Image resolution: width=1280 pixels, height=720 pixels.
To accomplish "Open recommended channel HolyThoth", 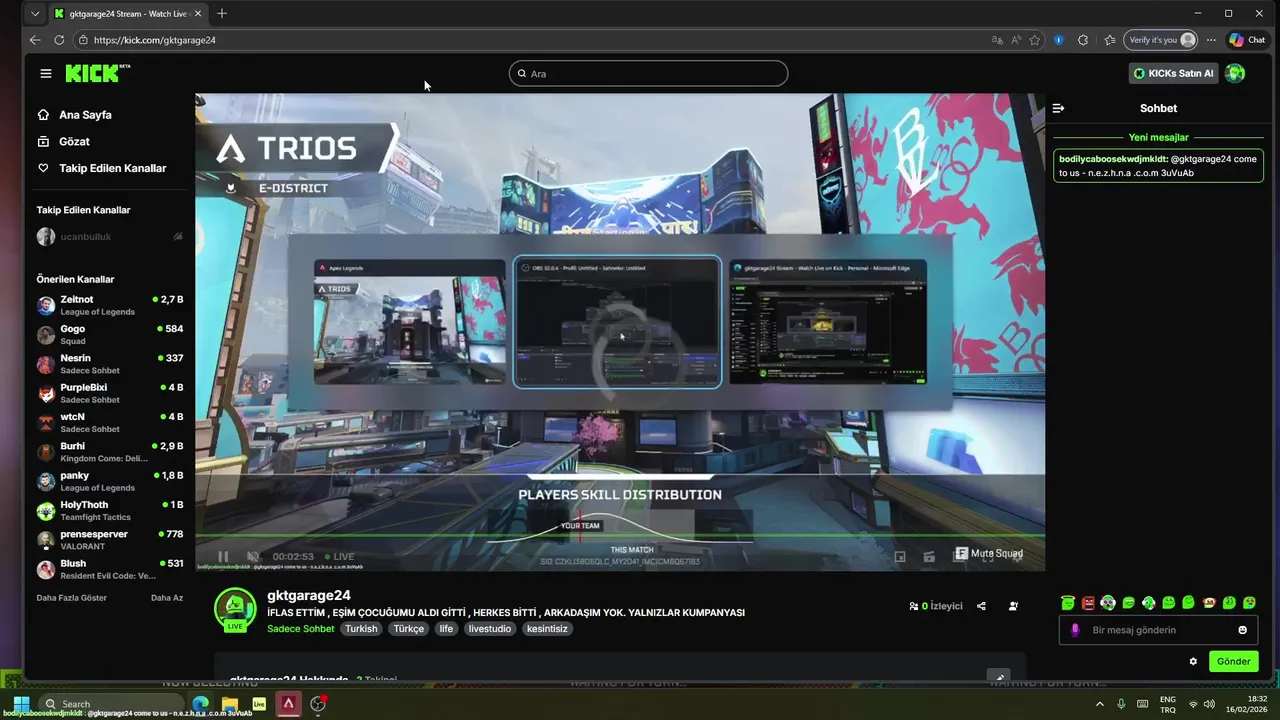I will (110, 510).
